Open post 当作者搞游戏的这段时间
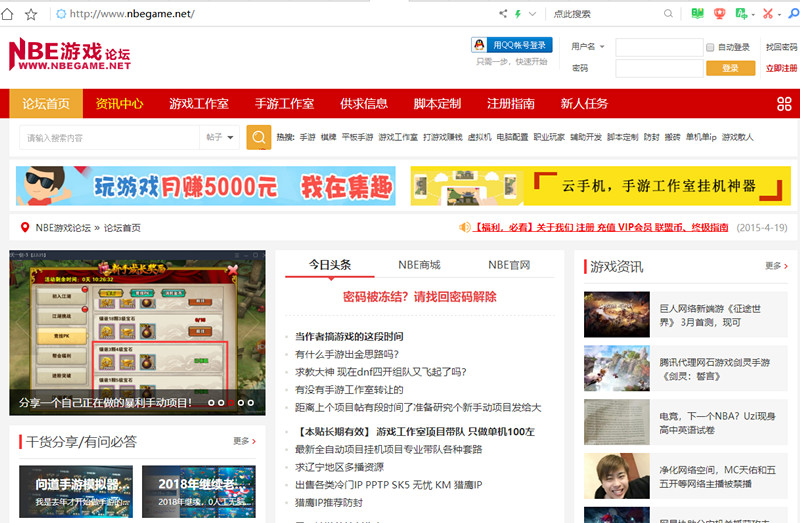 point(349,336)
